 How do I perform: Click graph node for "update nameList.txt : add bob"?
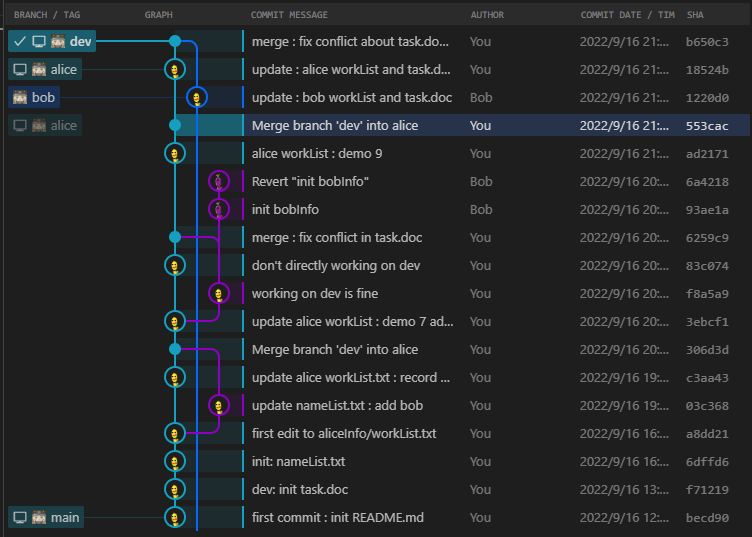(x=219, y=406)
